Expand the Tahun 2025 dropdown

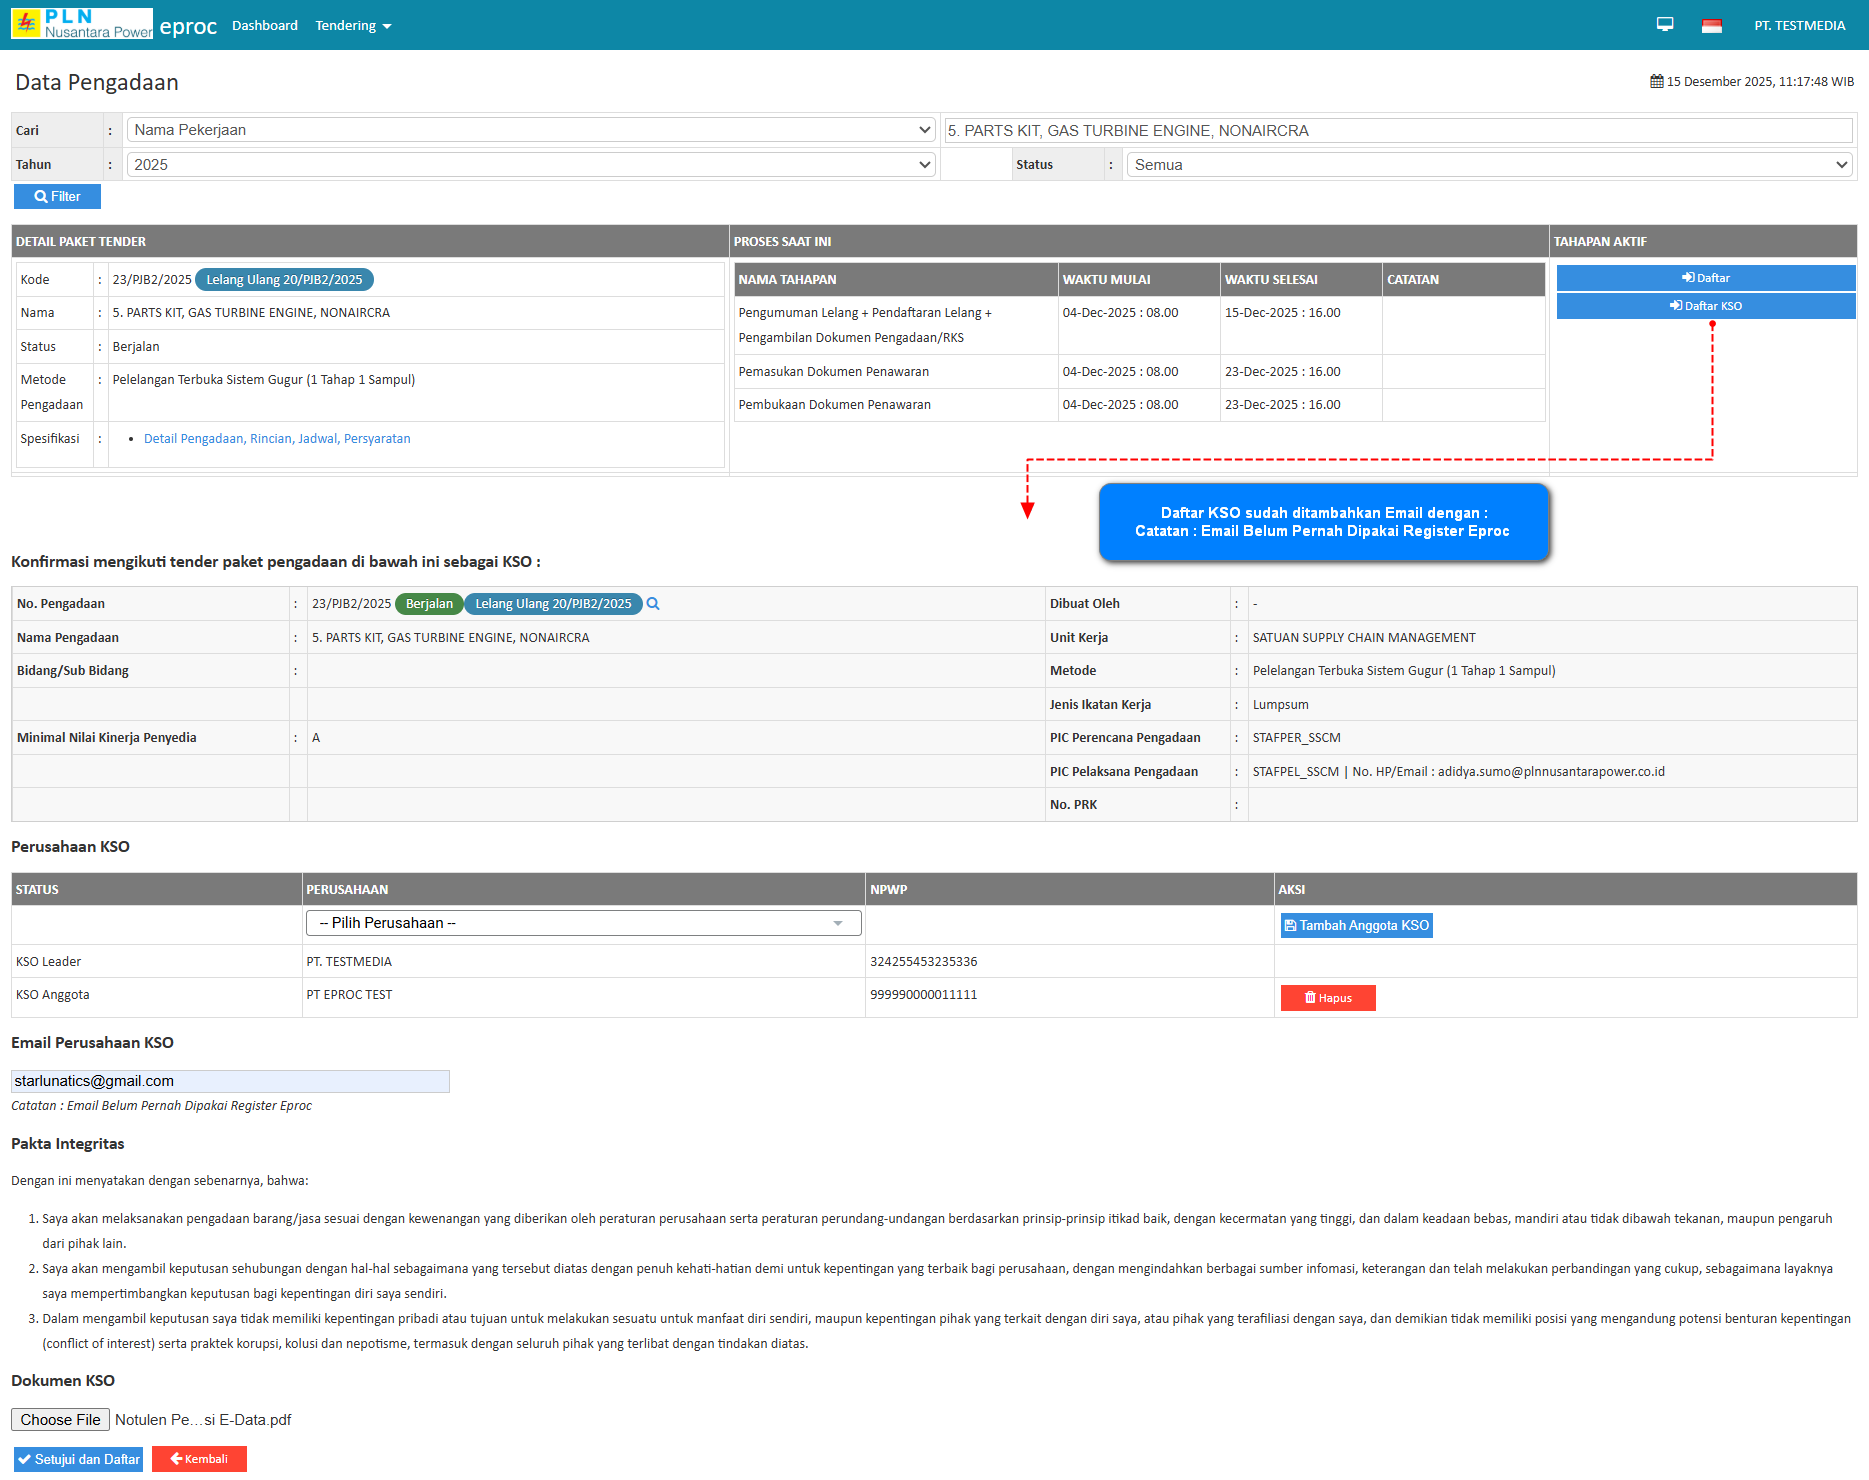pyautogui.click(x=530, y=165)
